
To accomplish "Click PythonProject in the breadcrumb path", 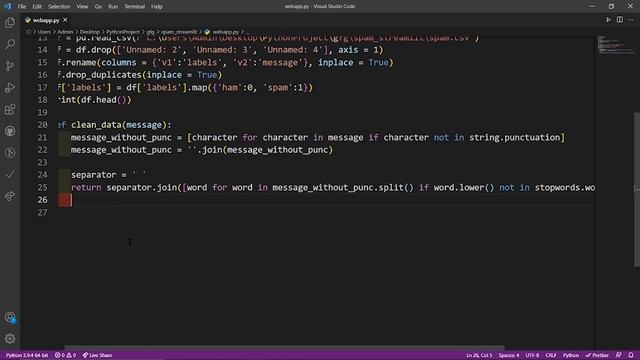I will 123,32.
